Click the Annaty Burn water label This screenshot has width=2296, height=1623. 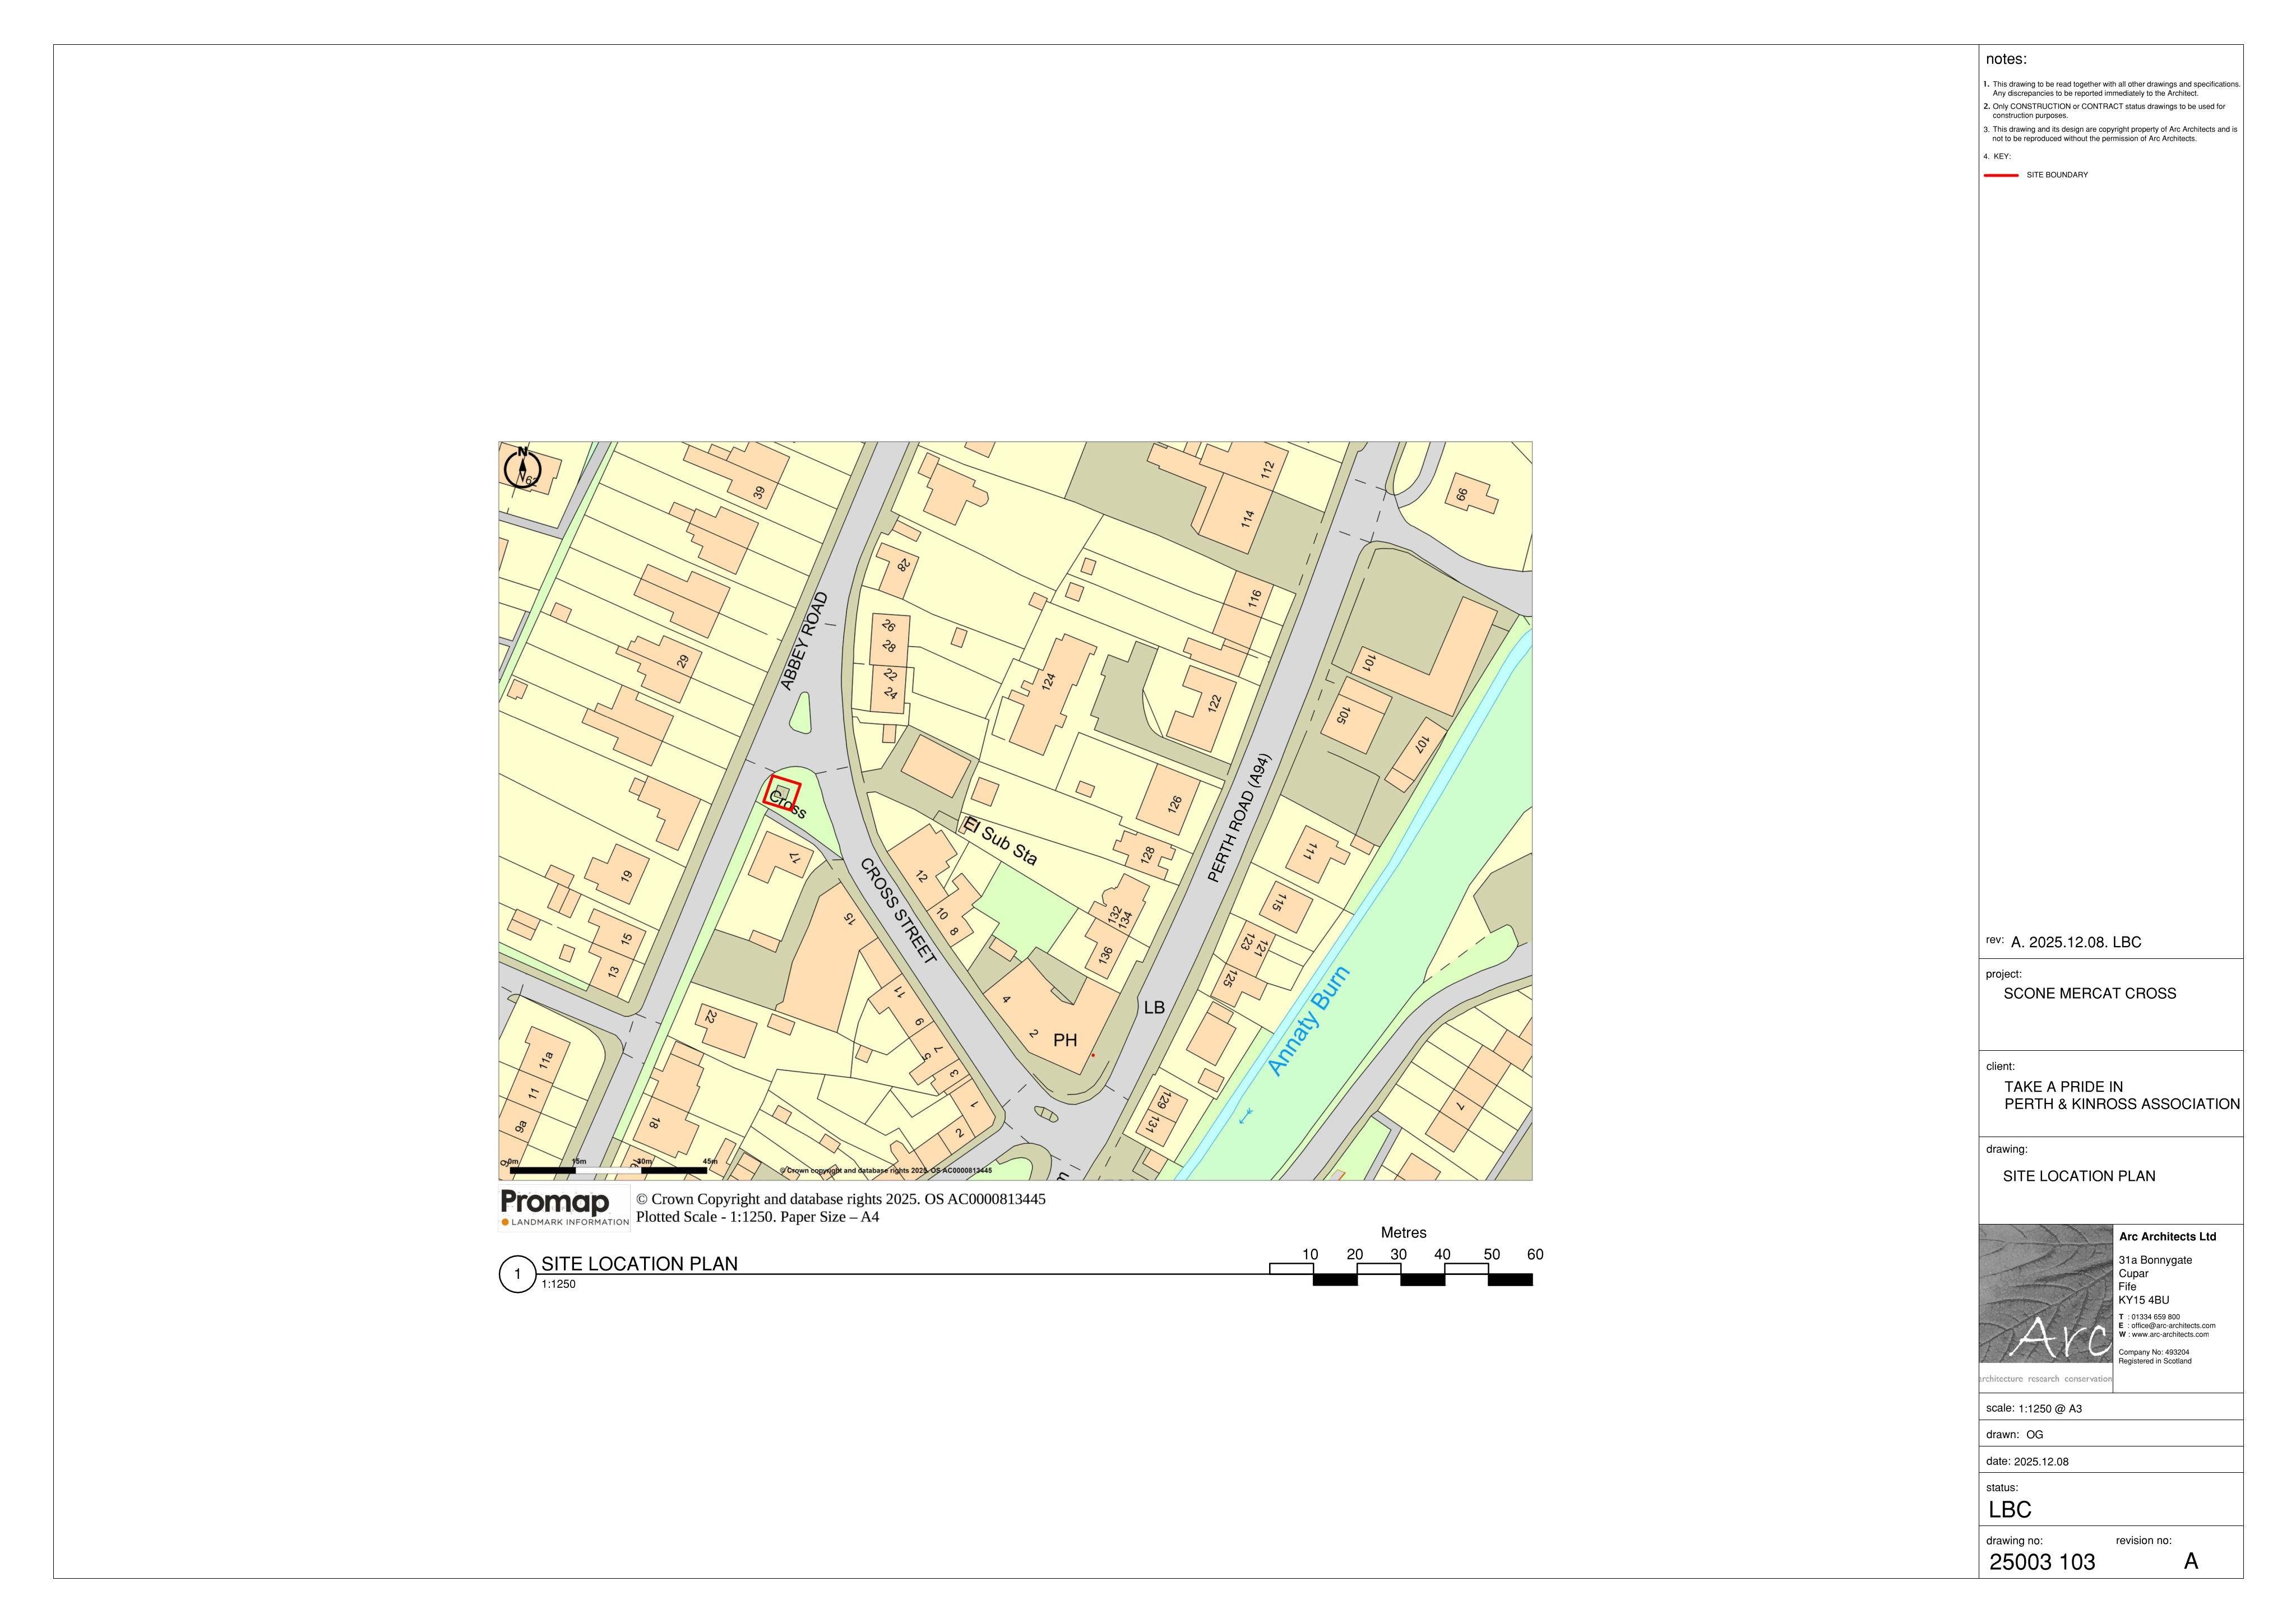[x=1308, y=1020]
